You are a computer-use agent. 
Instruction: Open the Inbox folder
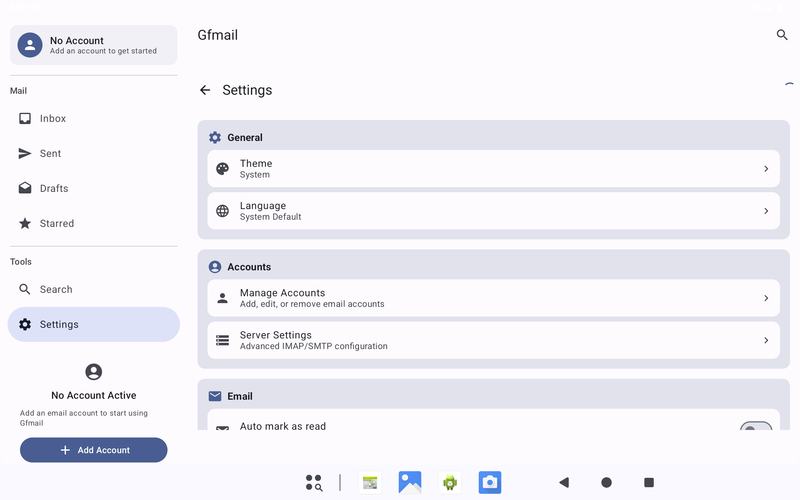pyautogui.click(x=53, y=118)
